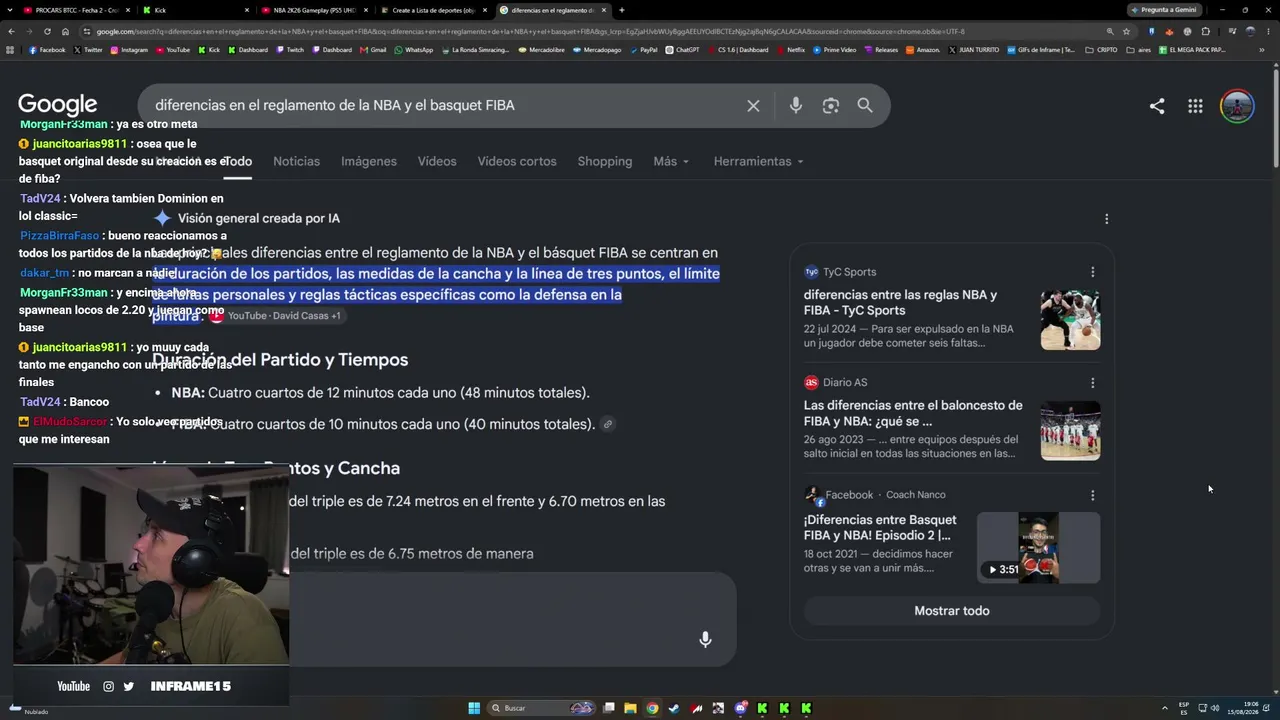Open File Explorer from the taskbar
1280x720 pixels.
click(630, 708)
